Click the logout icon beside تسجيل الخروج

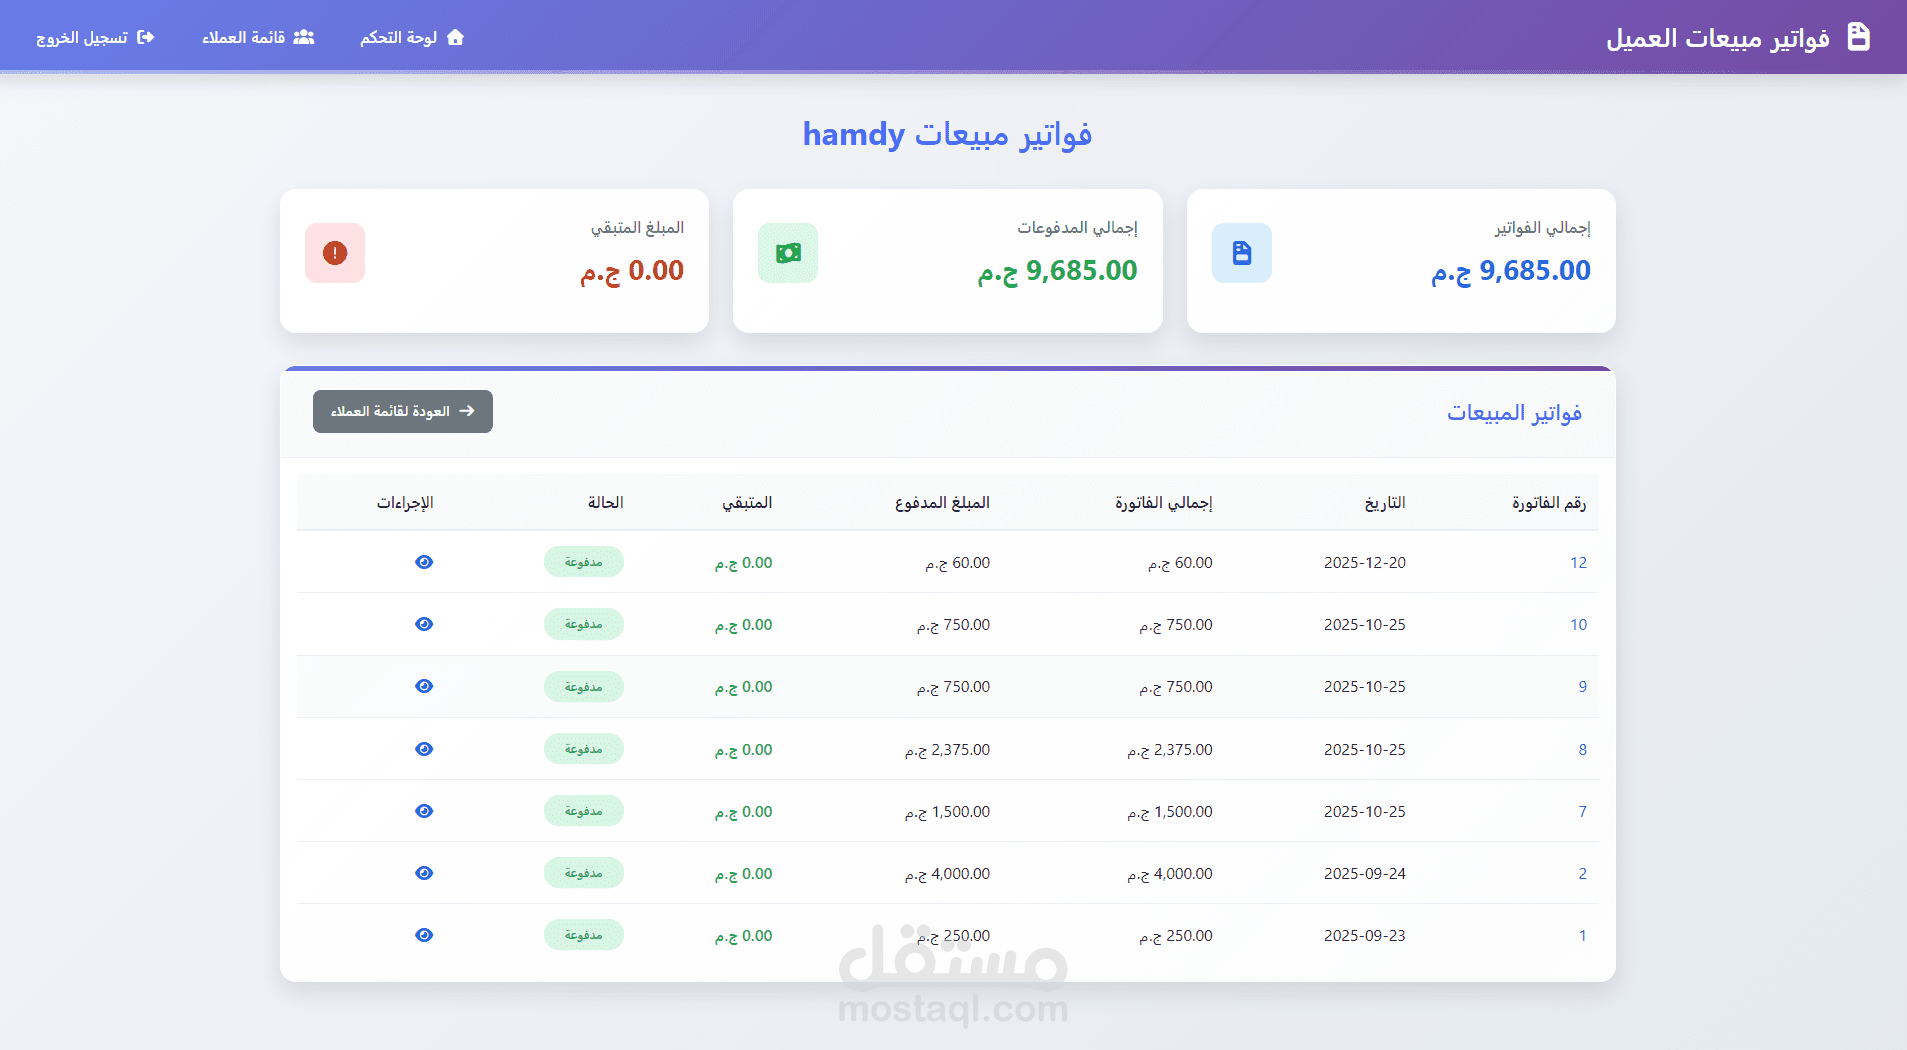pyautogui.click(x=146, y=37)
